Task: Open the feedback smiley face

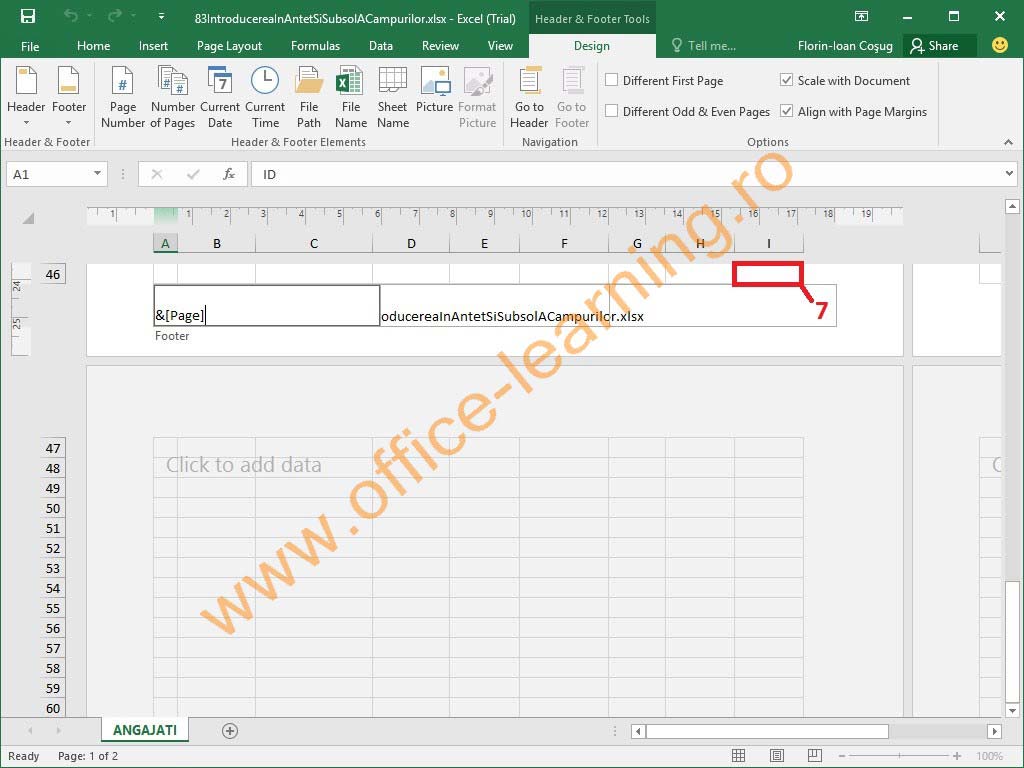Action: 999,45
